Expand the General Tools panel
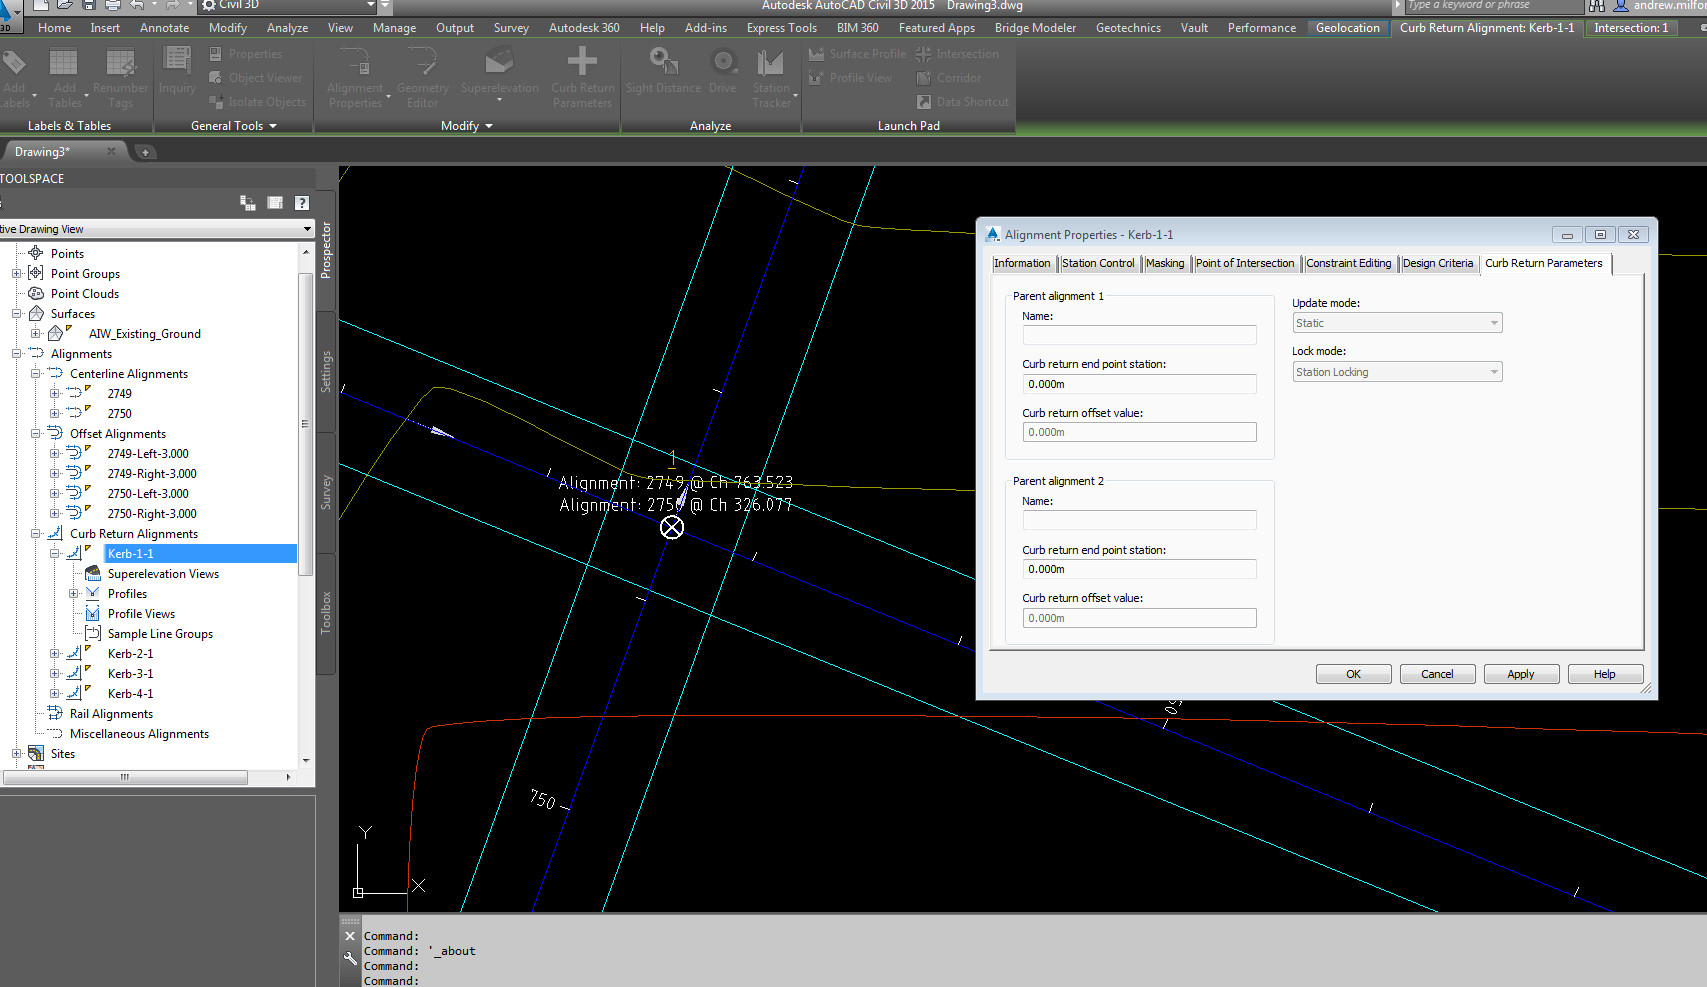The width and height of the screenshot is (1707, 987). click(234, 126)
